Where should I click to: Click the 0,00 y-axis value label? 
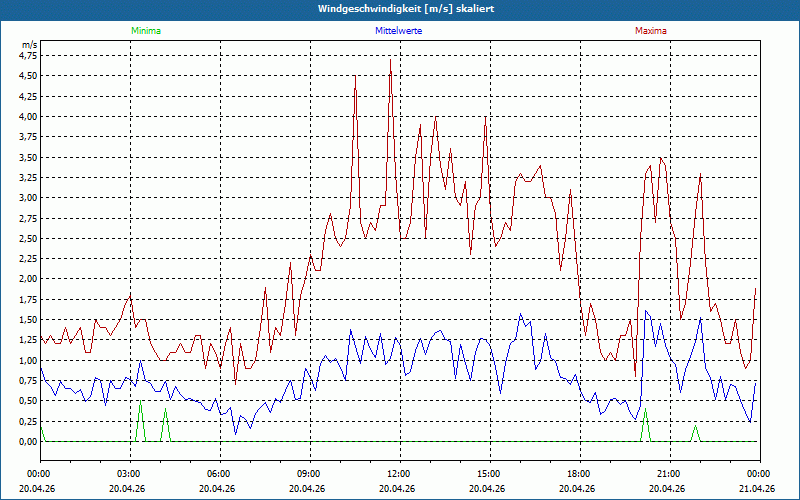click(x=27, y=441)
